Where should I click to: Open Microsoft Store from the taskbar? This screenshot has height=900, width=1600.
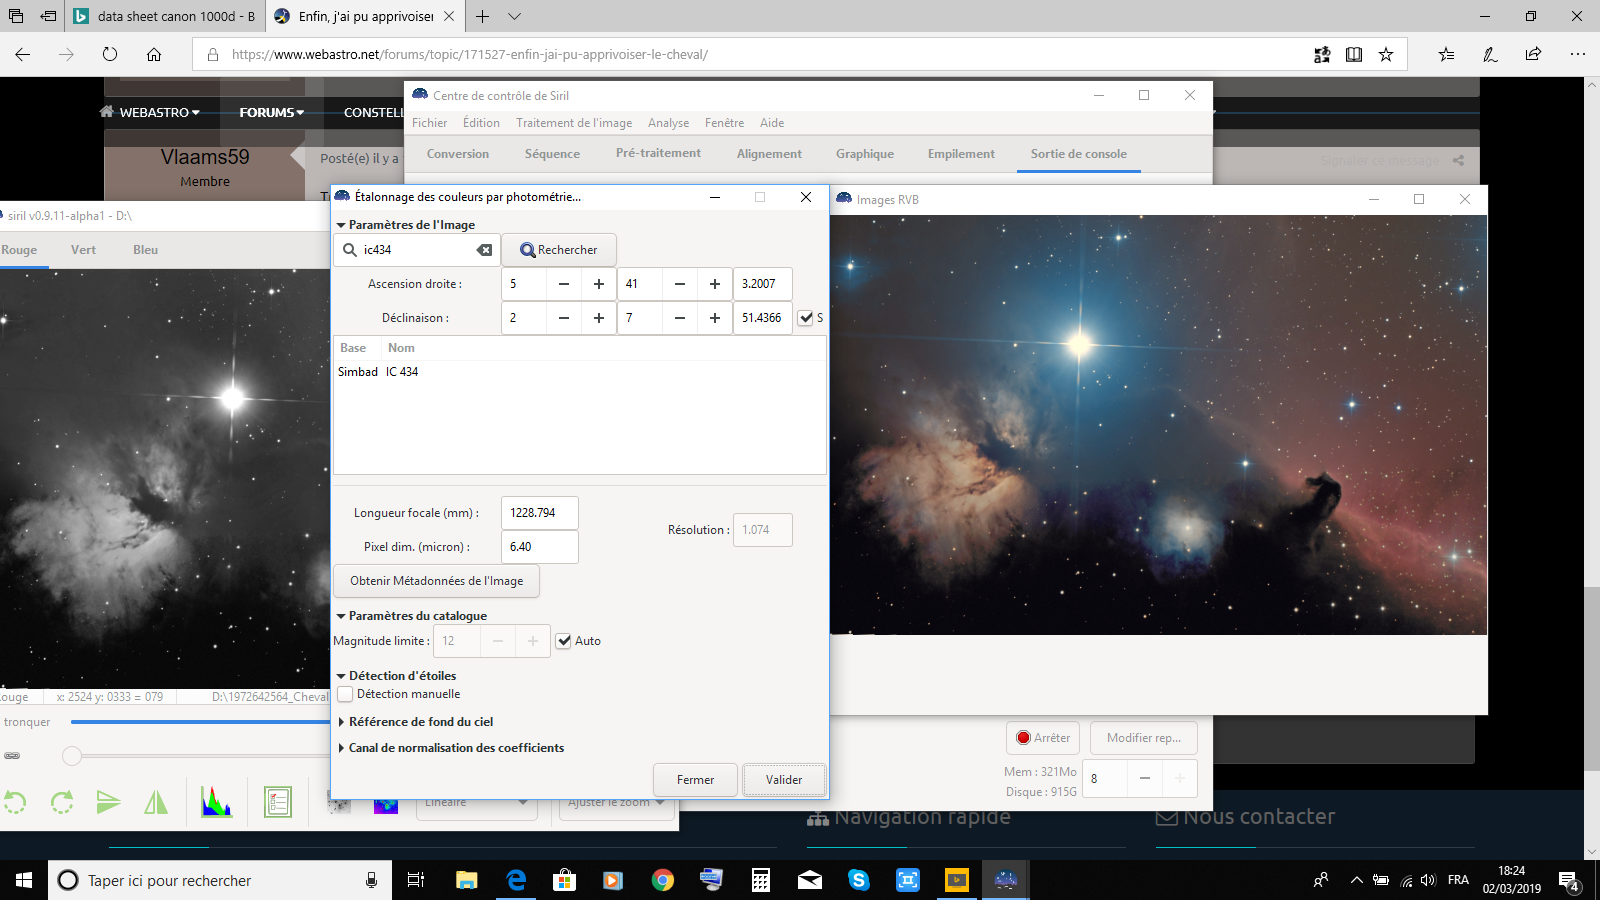click(564, 880)
